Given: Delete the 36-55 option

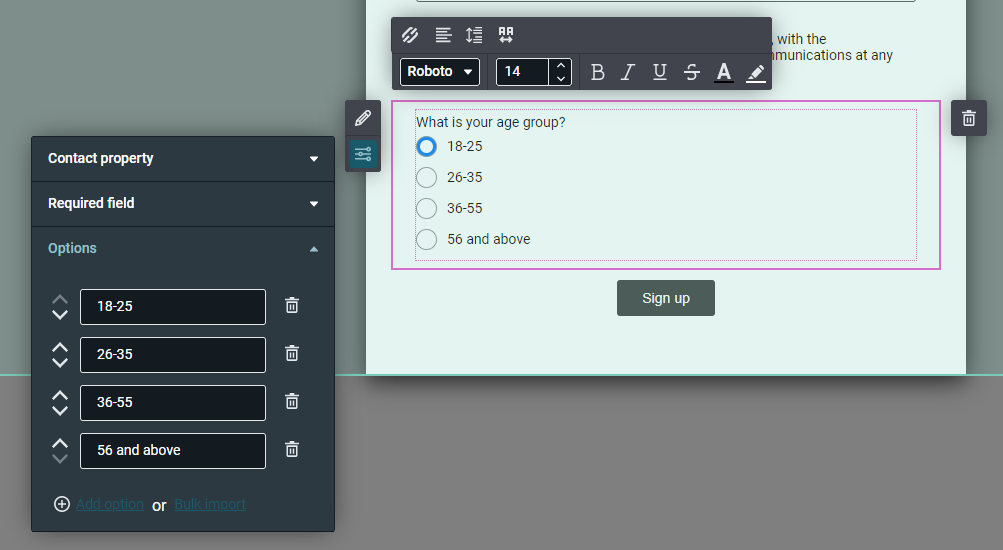Looking at the screenshot, I should (292, 402).
